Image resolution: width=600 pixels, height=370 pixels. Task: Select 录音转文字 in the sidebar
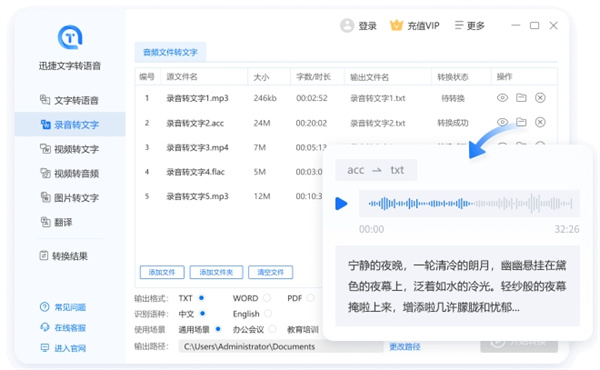[70, 124]
